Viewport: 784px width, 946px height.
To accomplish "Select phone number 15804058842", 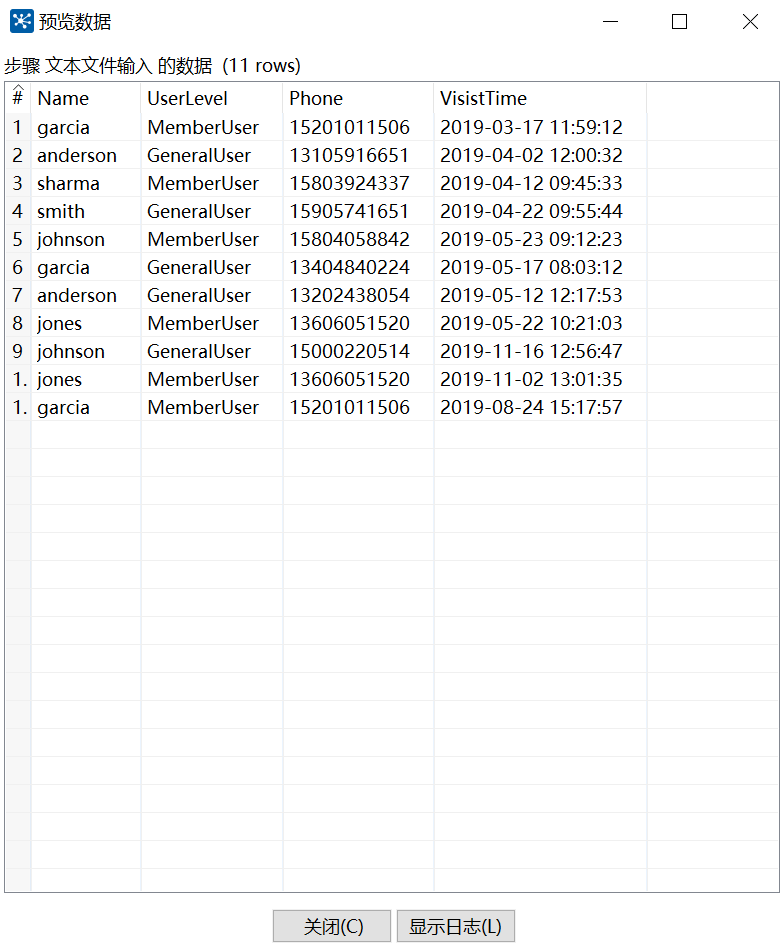I will coord(359,240).
